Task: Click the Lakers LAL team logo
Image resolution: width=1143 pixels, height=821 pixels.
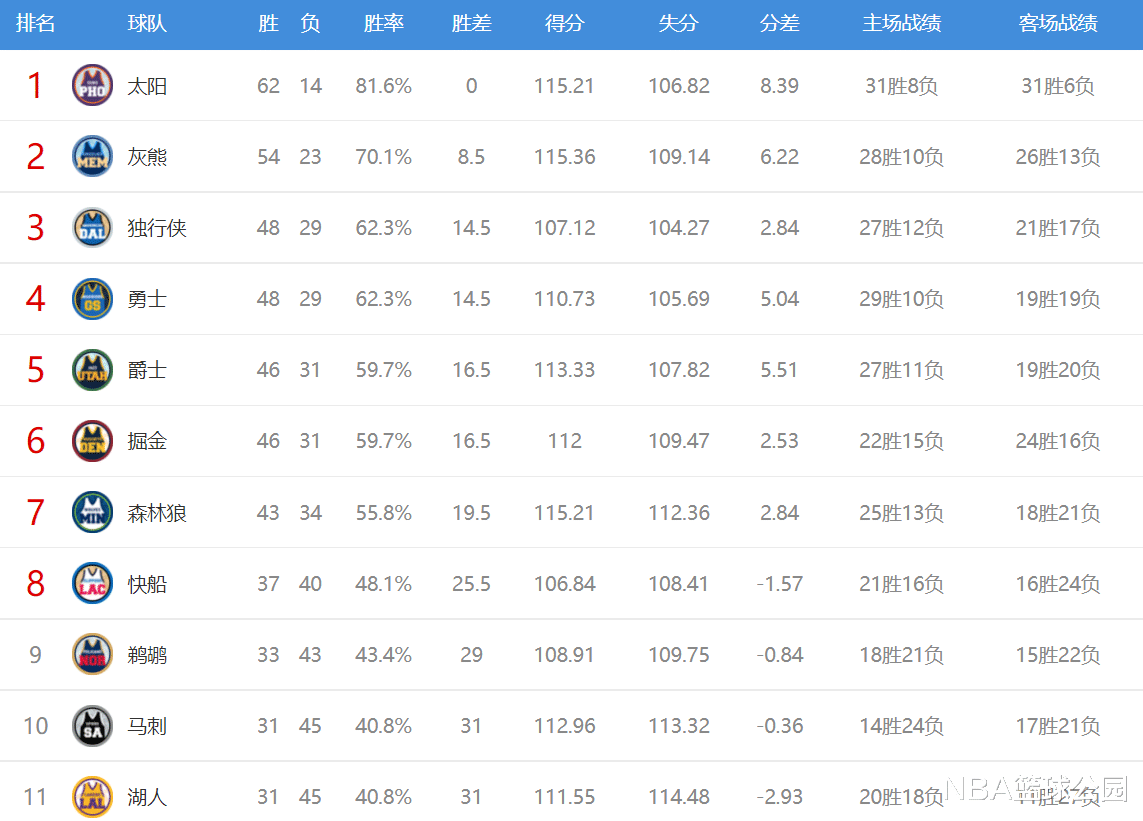Action: 93,796
